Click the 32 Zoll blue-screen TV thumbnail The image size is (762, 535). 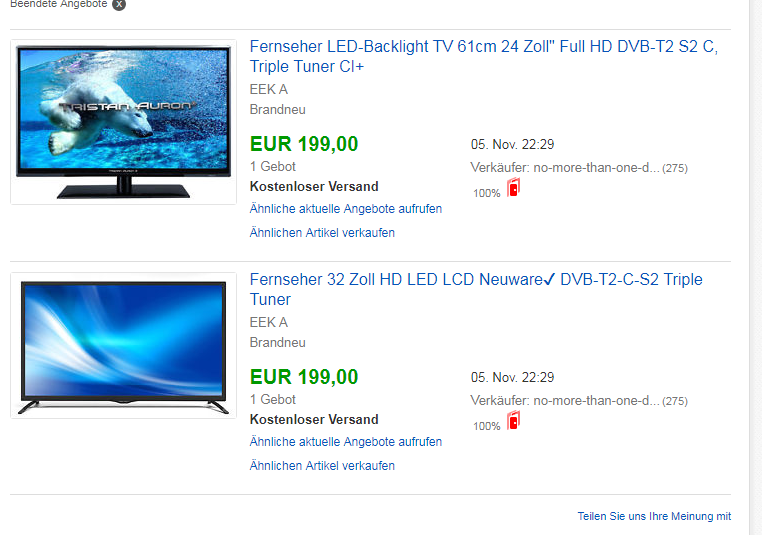(123, 345)
